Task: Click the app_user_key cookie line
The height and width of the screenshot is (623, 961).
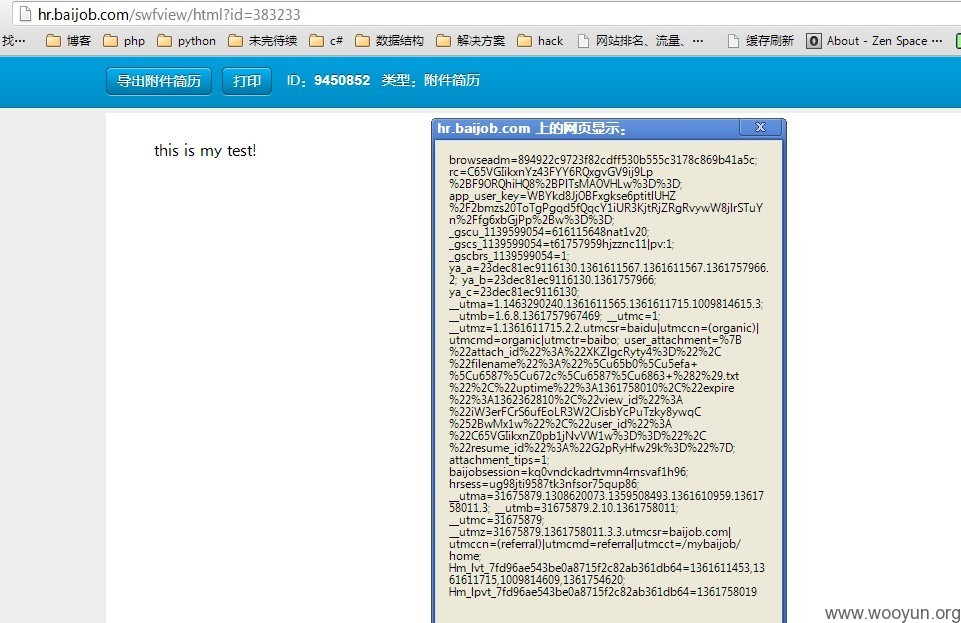Action: [x=562, y=196]
